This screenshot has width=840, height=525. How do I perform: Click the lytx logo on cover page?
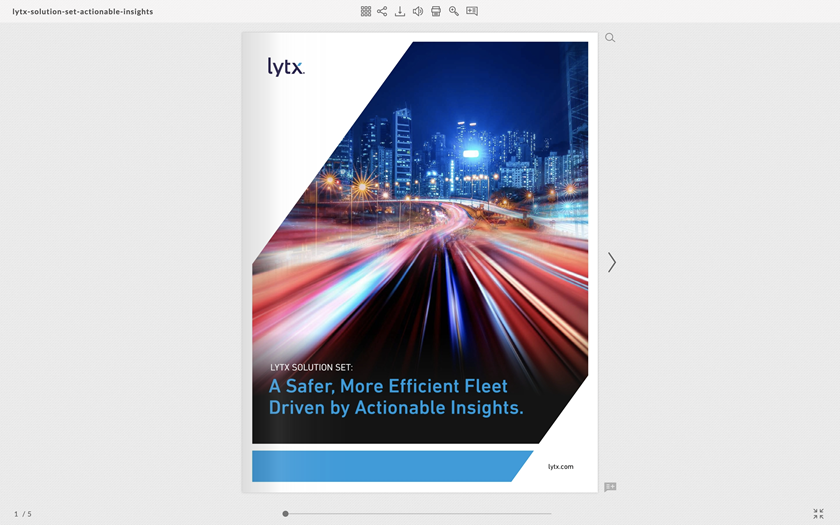tap(285, 67)
